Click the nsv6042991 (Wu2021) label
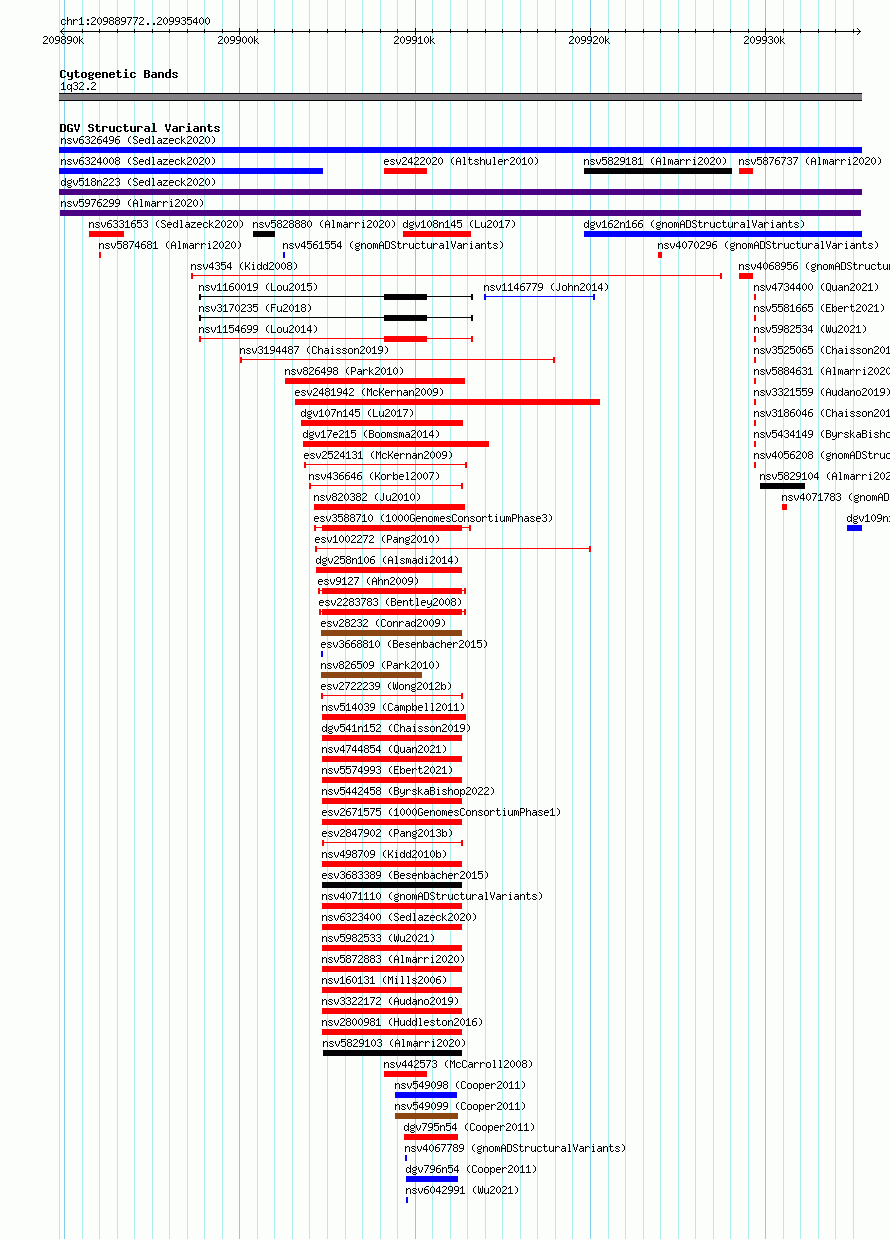Viewport: 890px width, 1239px height. point(463,1190)
